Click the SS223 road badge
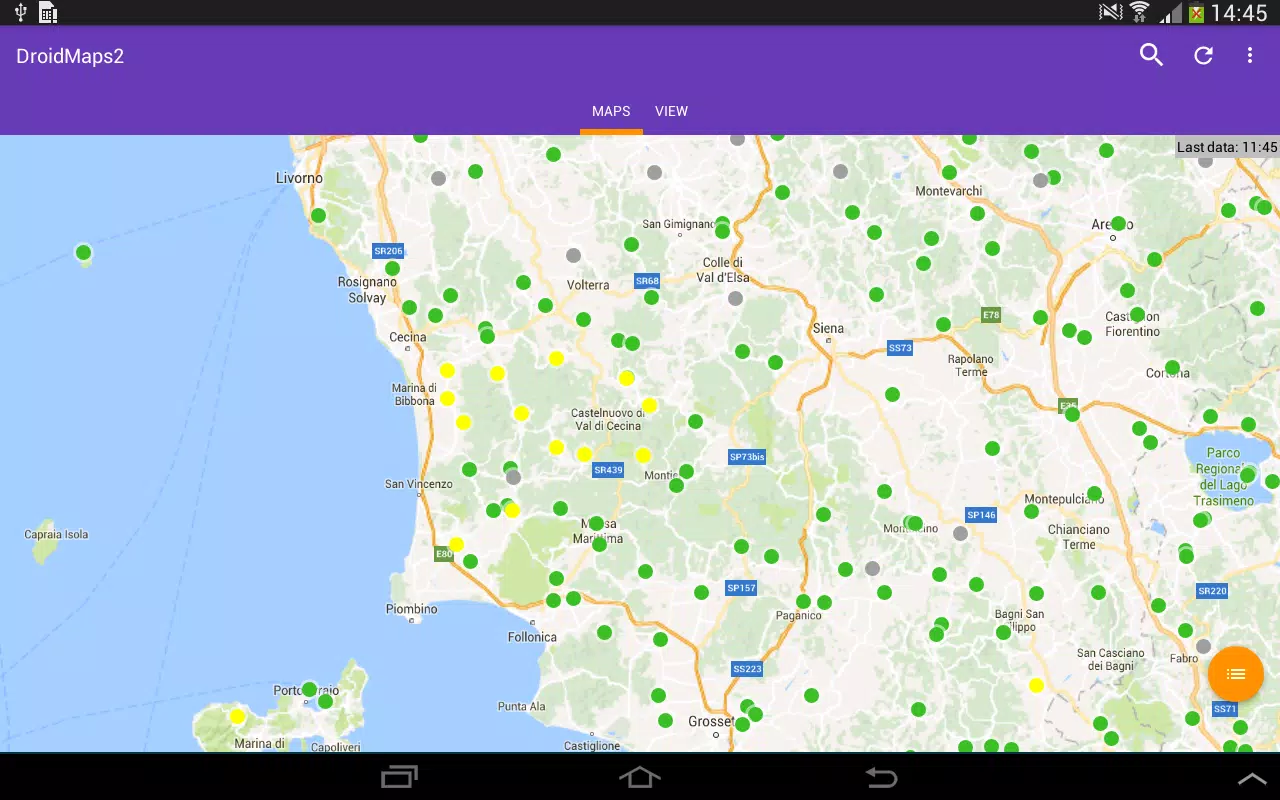The width and height of the screenshot is (1280, 800). pos(747,669)
